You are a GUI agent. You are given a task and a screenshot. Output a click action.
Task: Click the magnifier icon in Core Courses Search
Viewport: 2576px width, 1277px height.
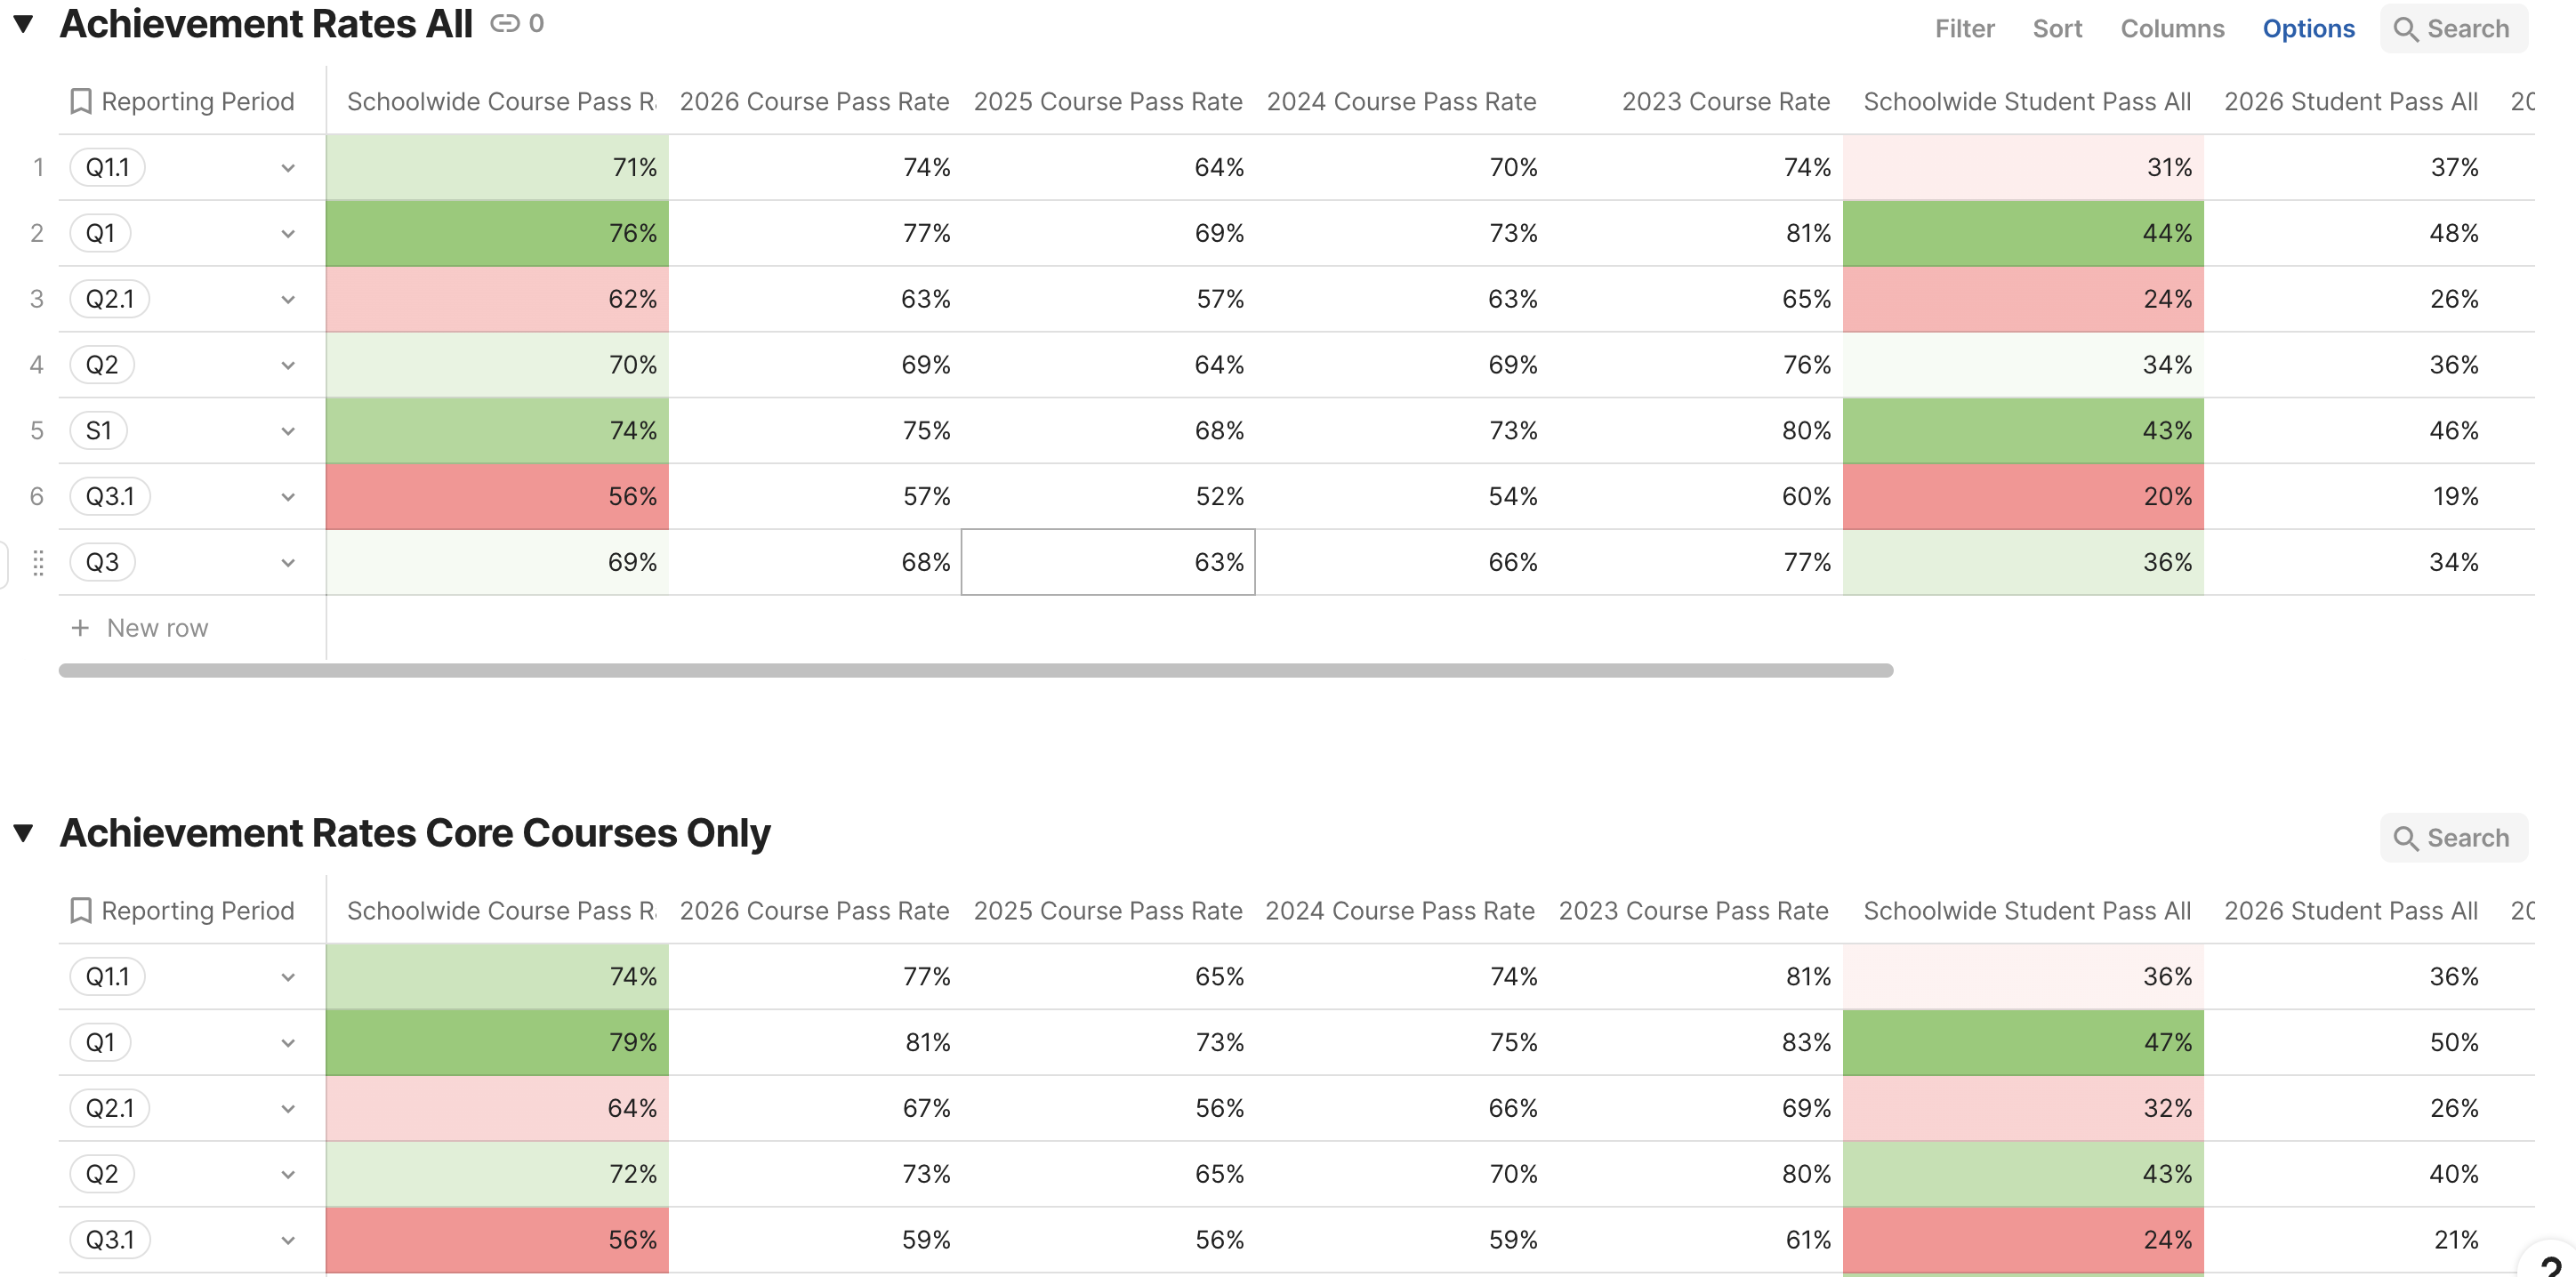pos(2406,838)
